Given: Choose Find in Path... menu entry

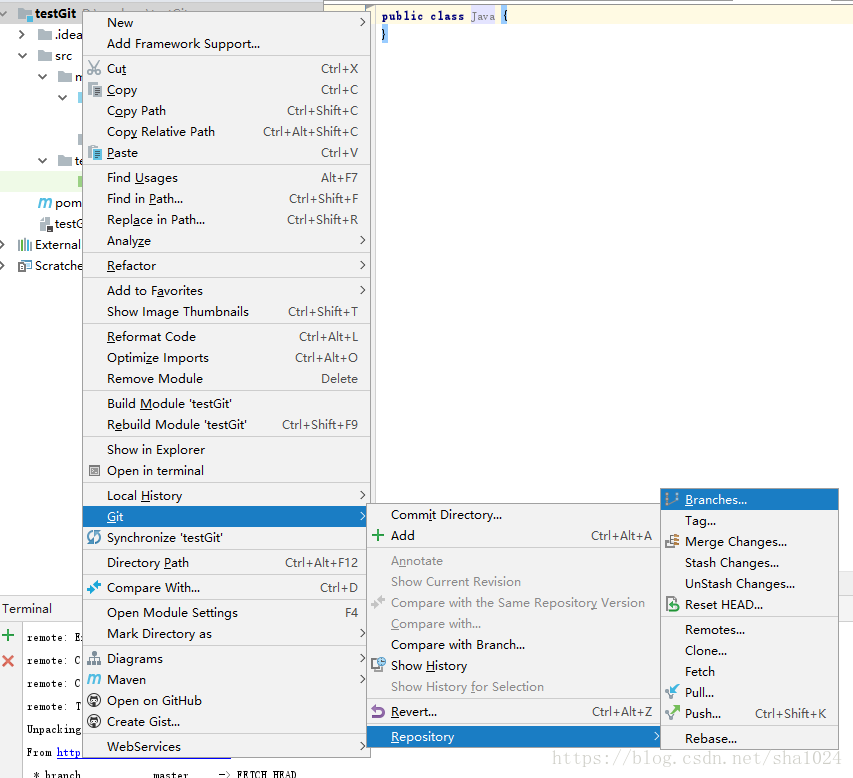Looking at the screenshot, I should [x=226, y=199].
